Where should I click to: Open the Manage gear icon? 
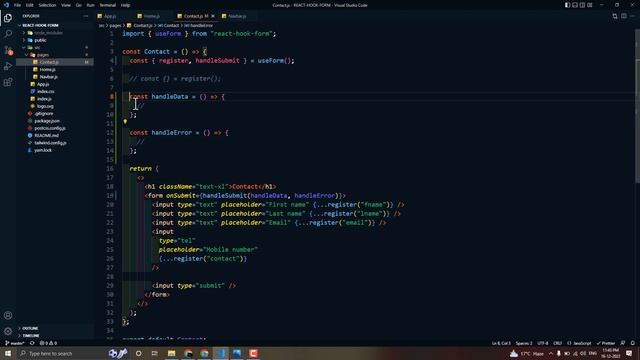pos(8,331)
